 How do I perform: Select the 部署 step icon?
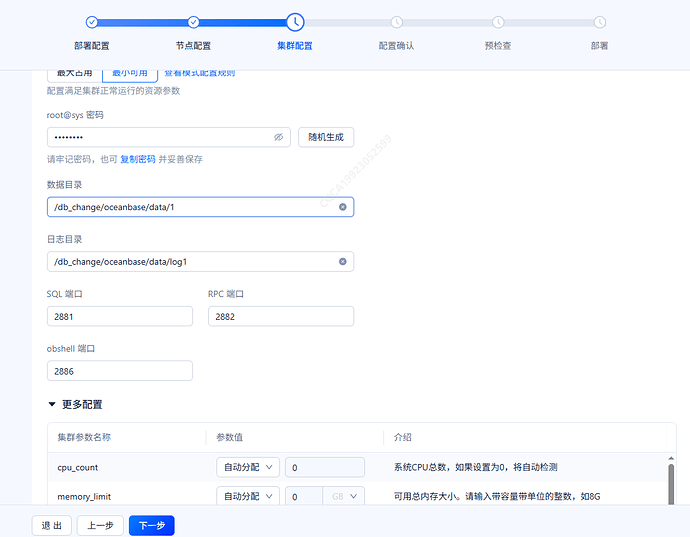[599, 22]
